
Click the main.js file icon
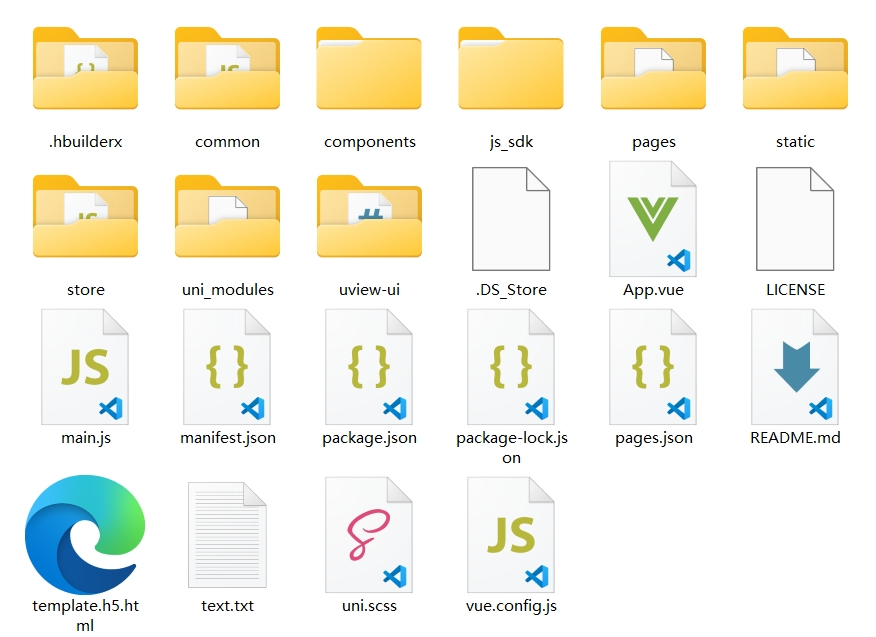point(85,367)
